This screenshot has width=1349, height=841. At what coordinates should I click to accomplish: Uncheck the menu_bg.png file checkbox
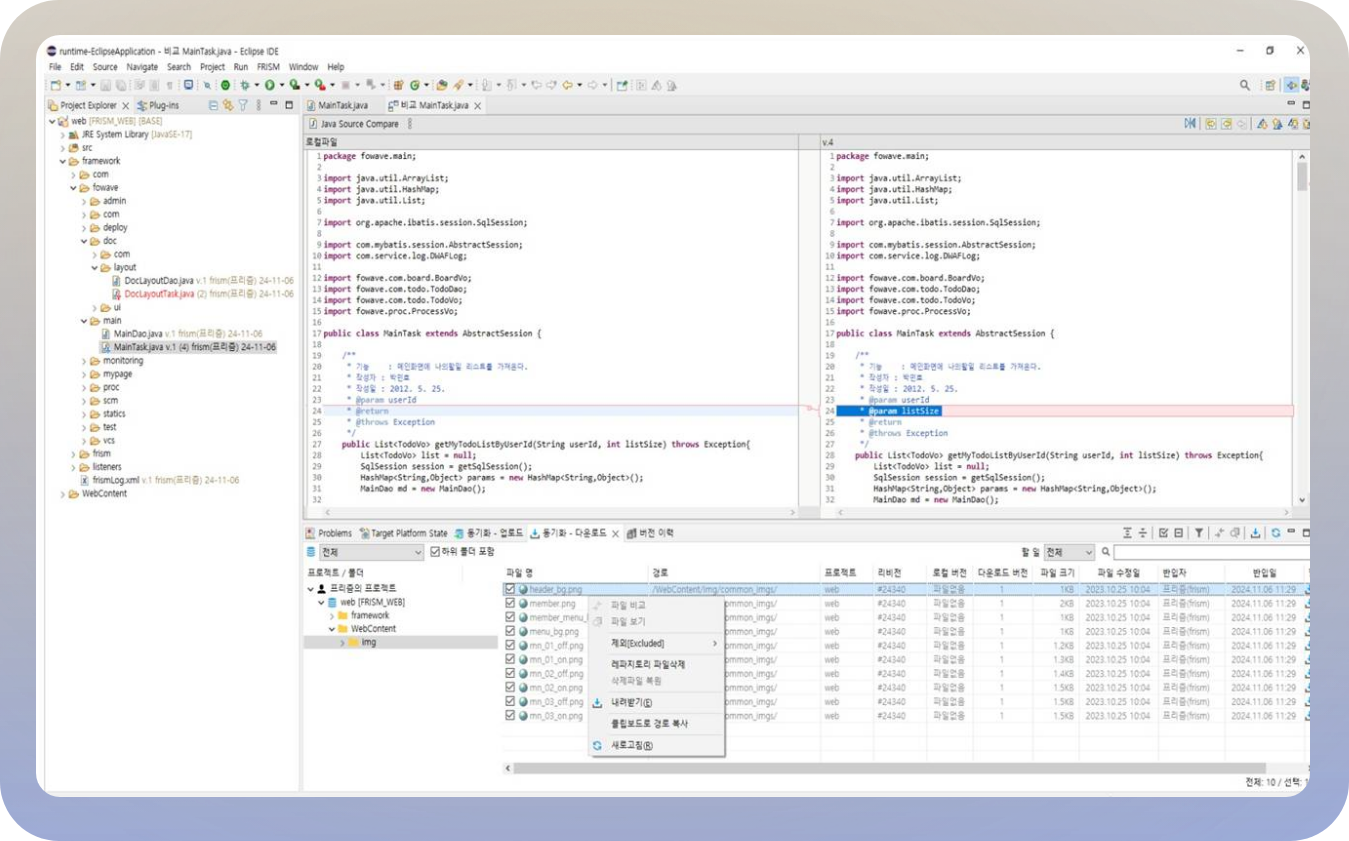coord(510,632)
